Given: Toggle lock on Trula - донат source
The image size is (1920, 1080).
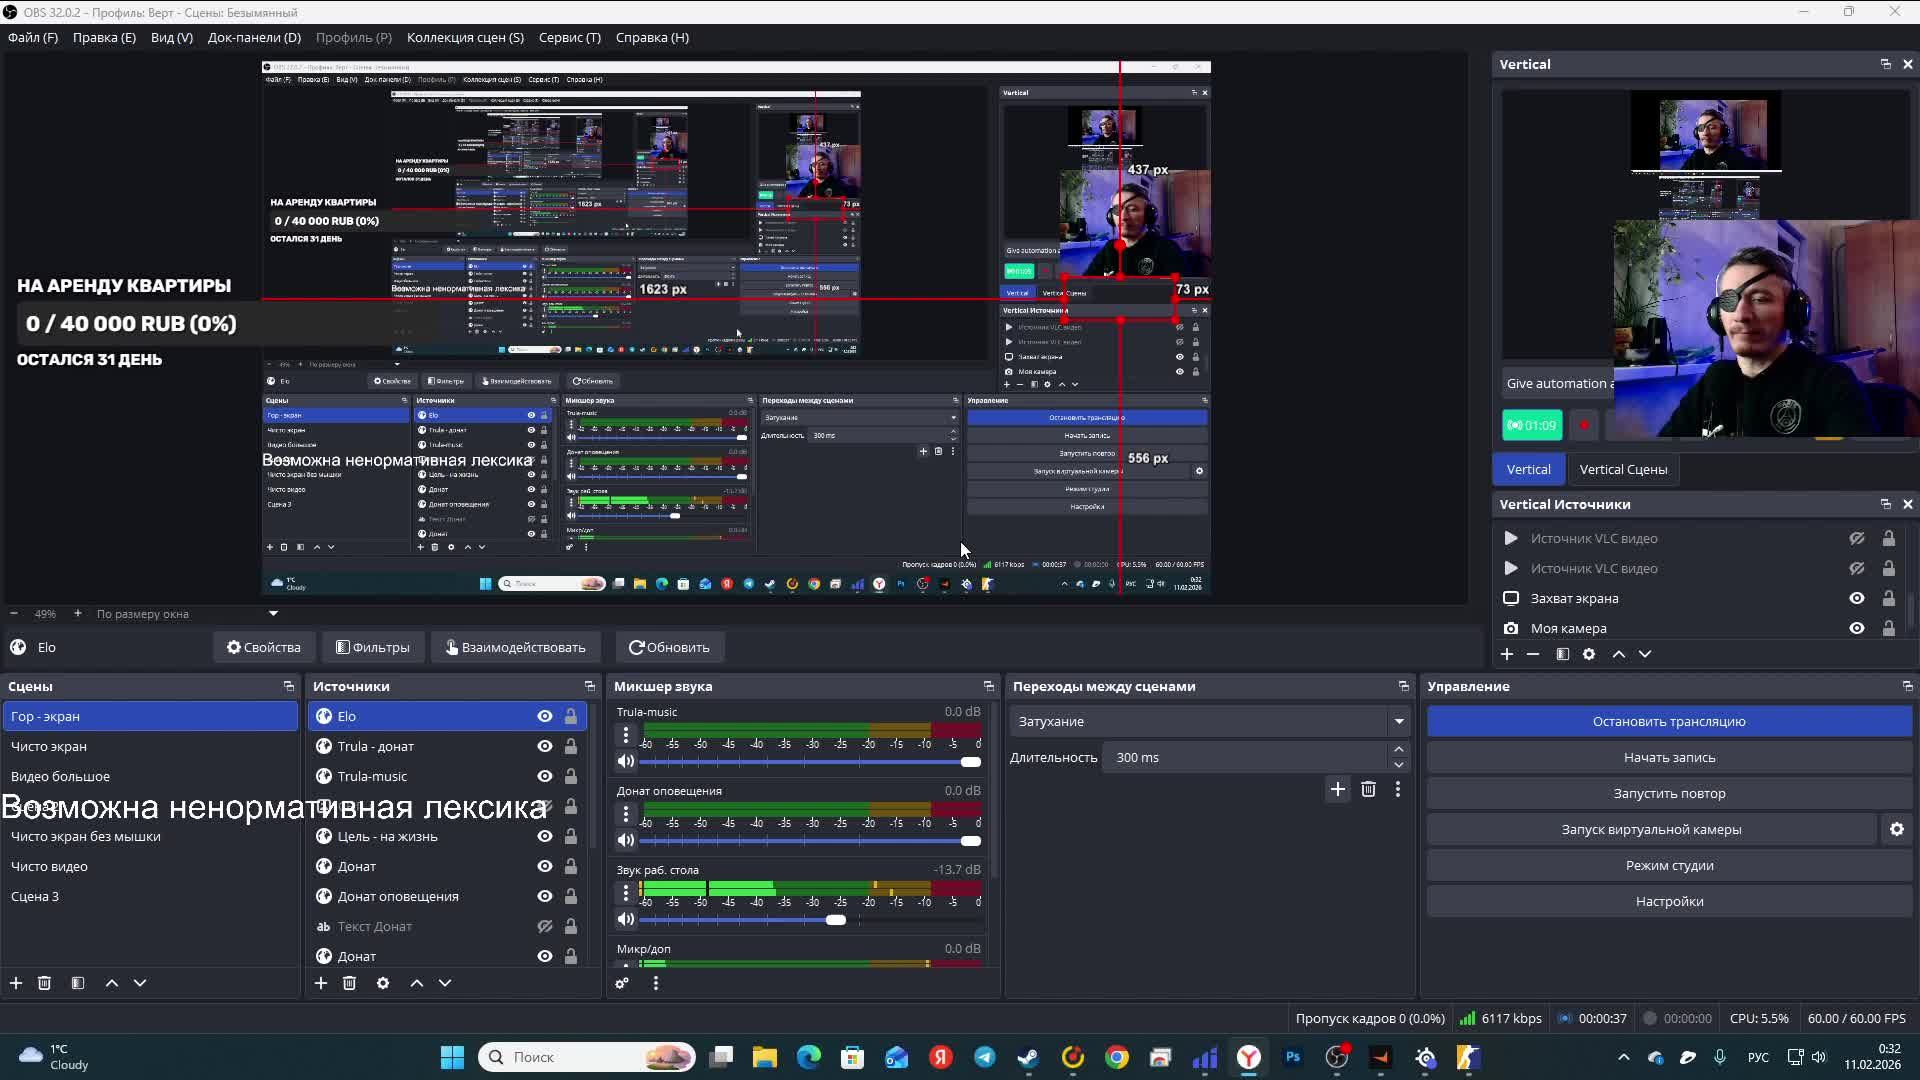Looking at the screenshot, I should 570,746.
